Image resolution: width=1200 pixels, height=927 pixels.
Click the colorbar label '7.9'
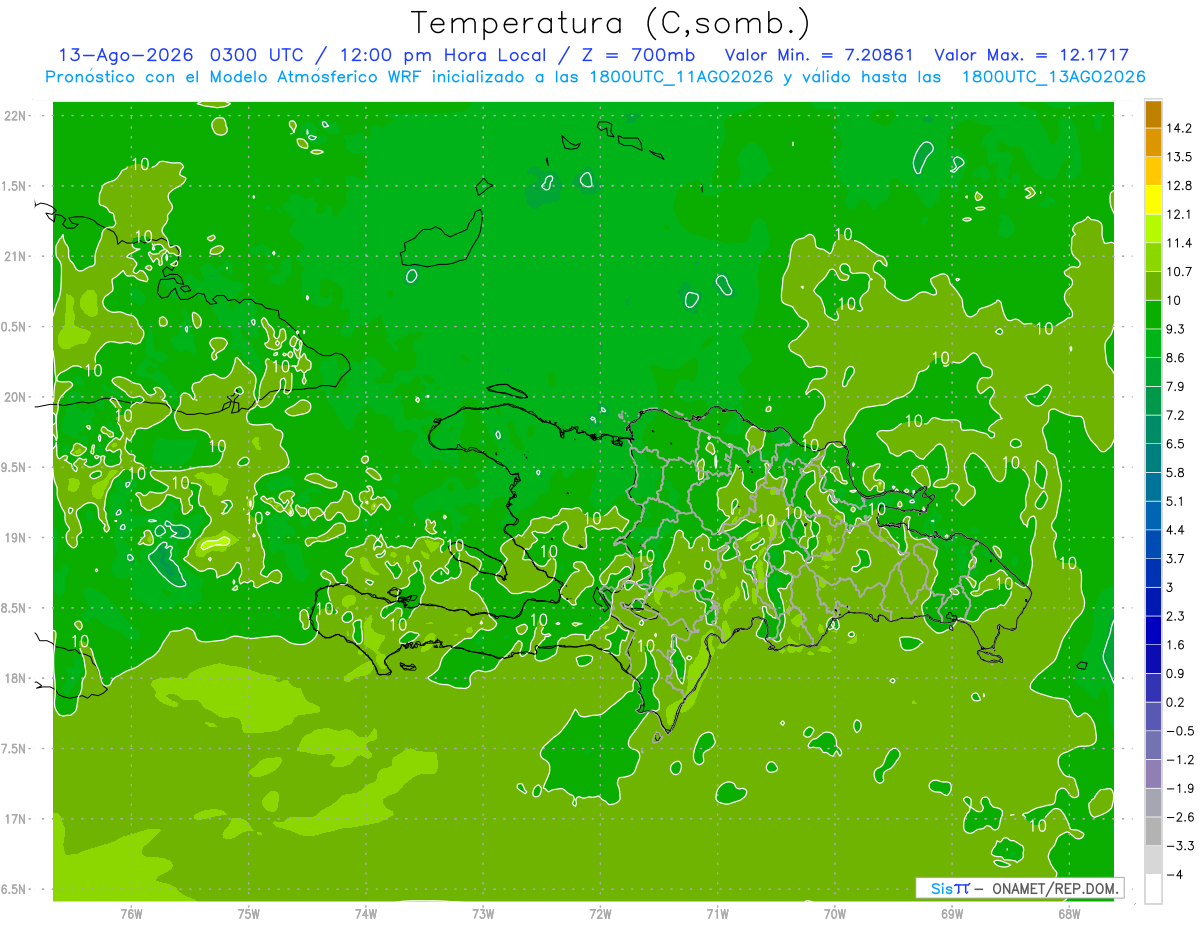[1176, 386]
